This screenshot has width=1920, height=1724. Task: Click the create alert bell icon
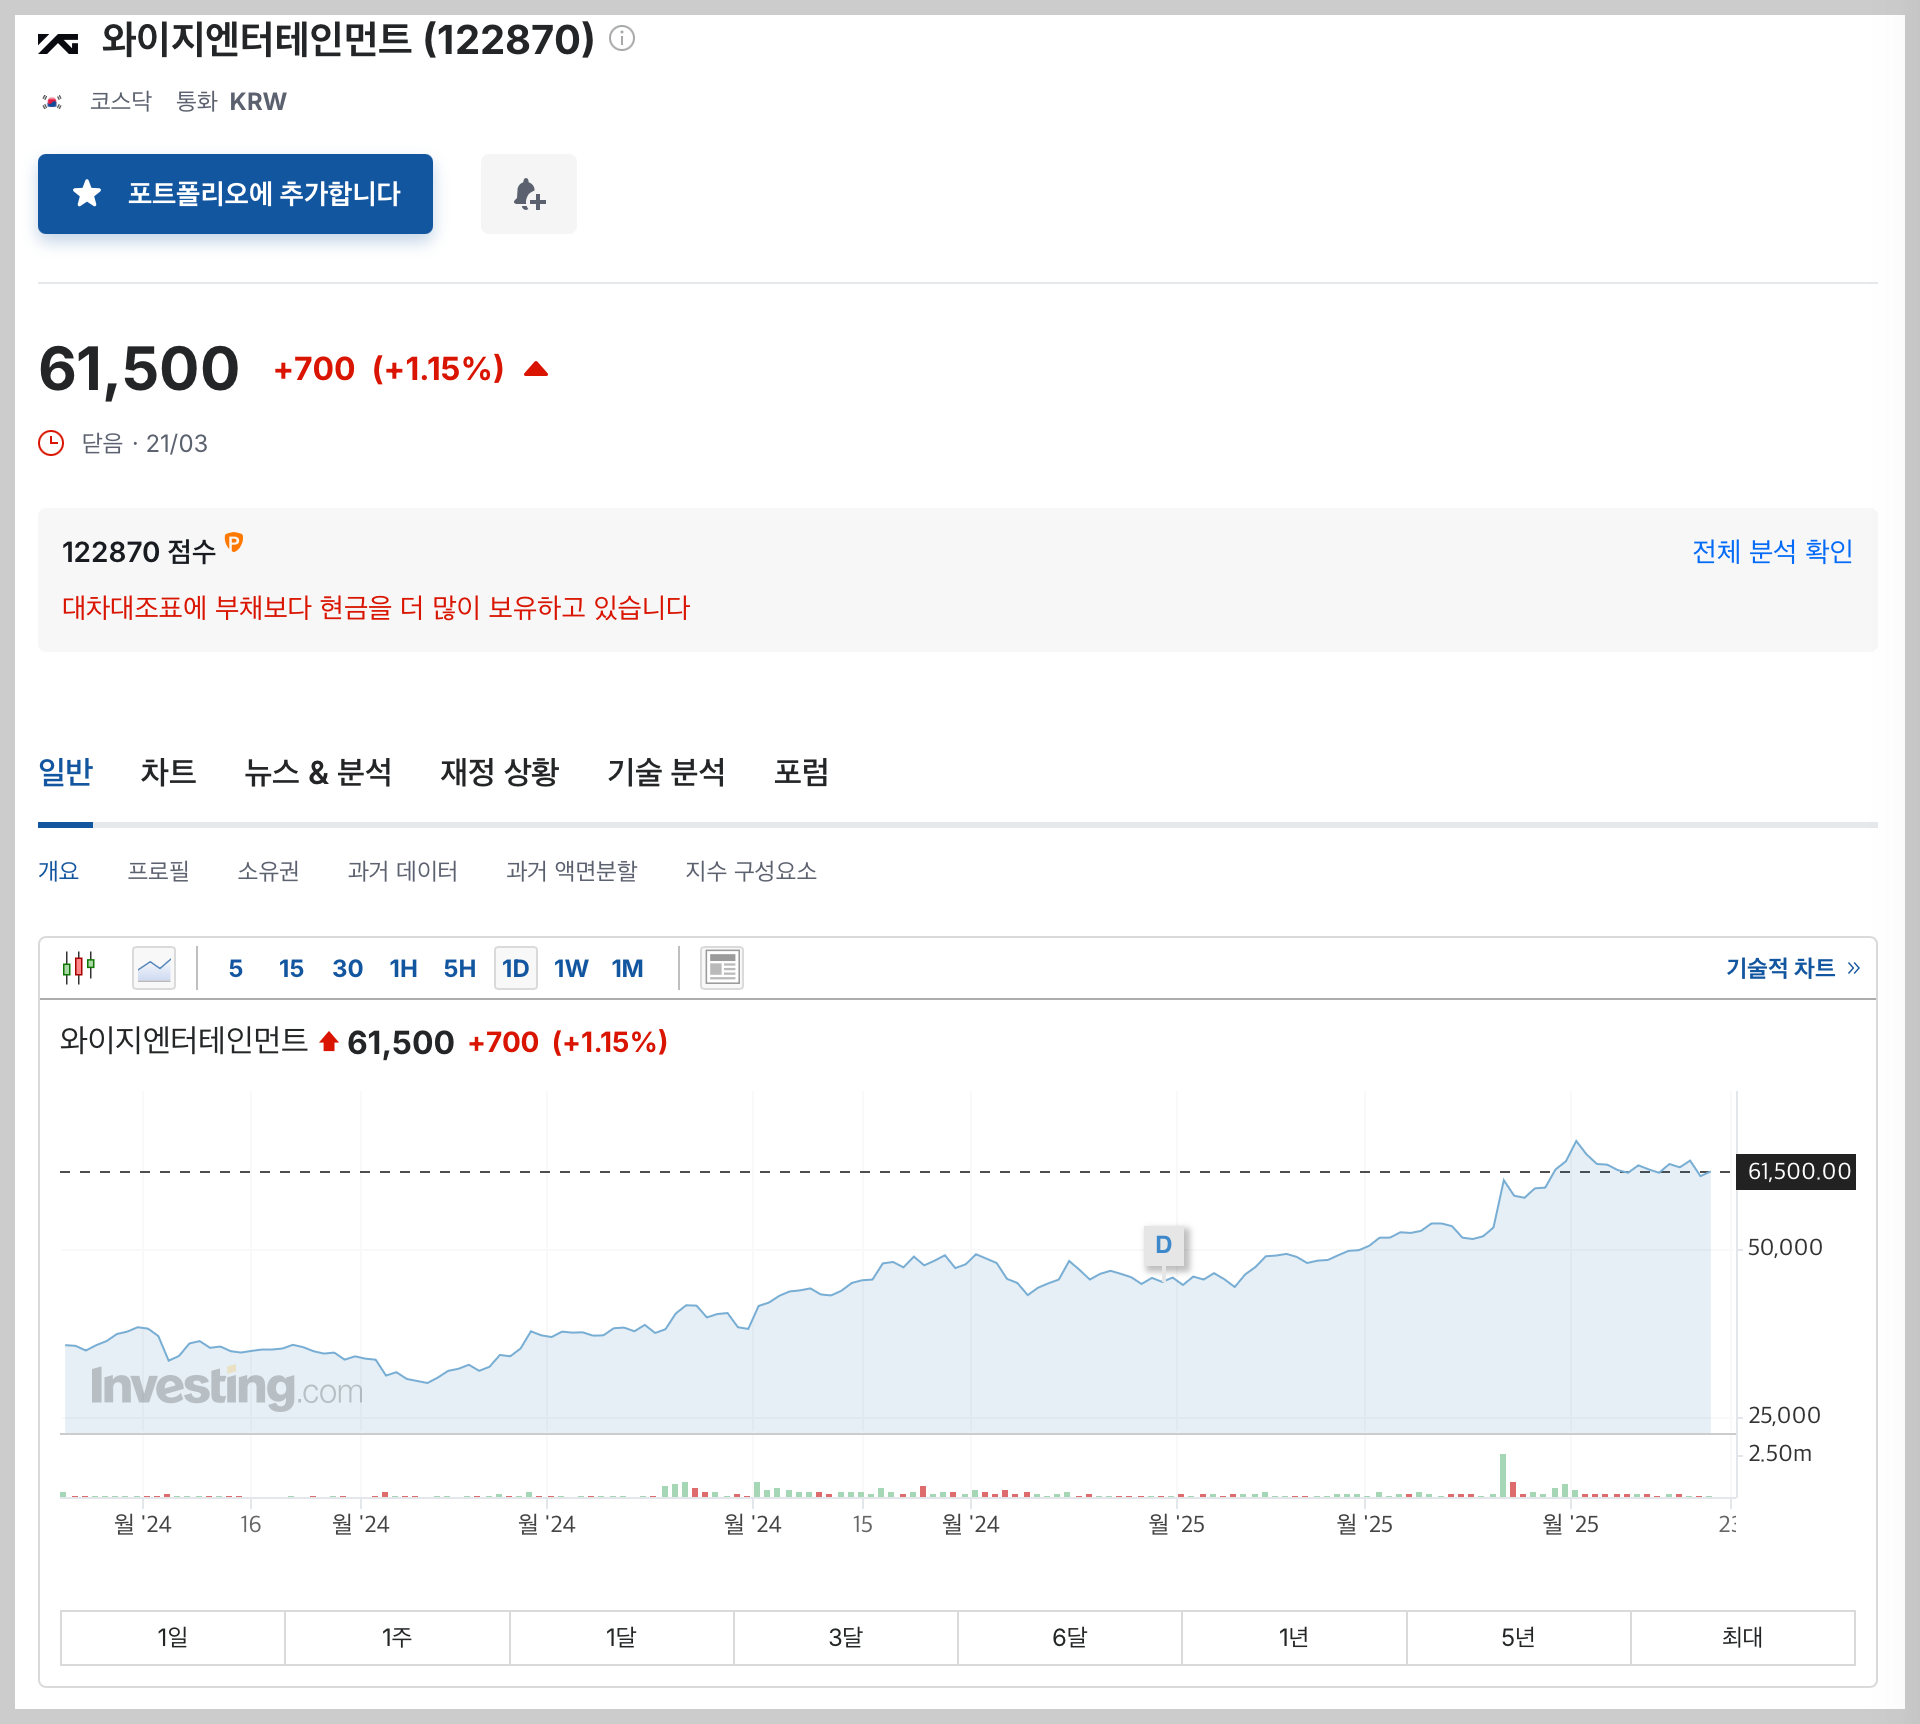(528, 194)
